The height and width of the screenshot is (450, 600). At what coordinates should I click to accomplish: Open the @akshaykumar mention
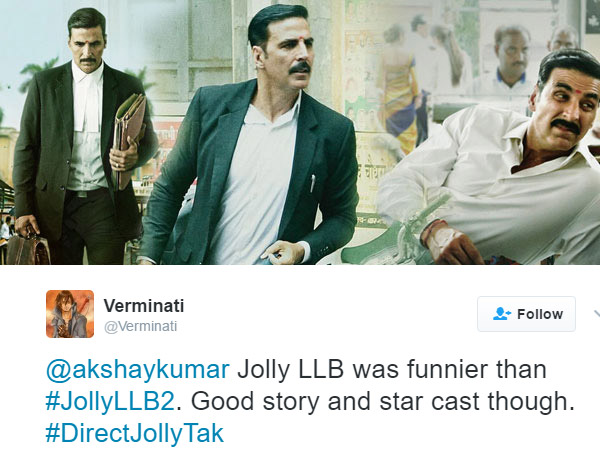[137, 370]
